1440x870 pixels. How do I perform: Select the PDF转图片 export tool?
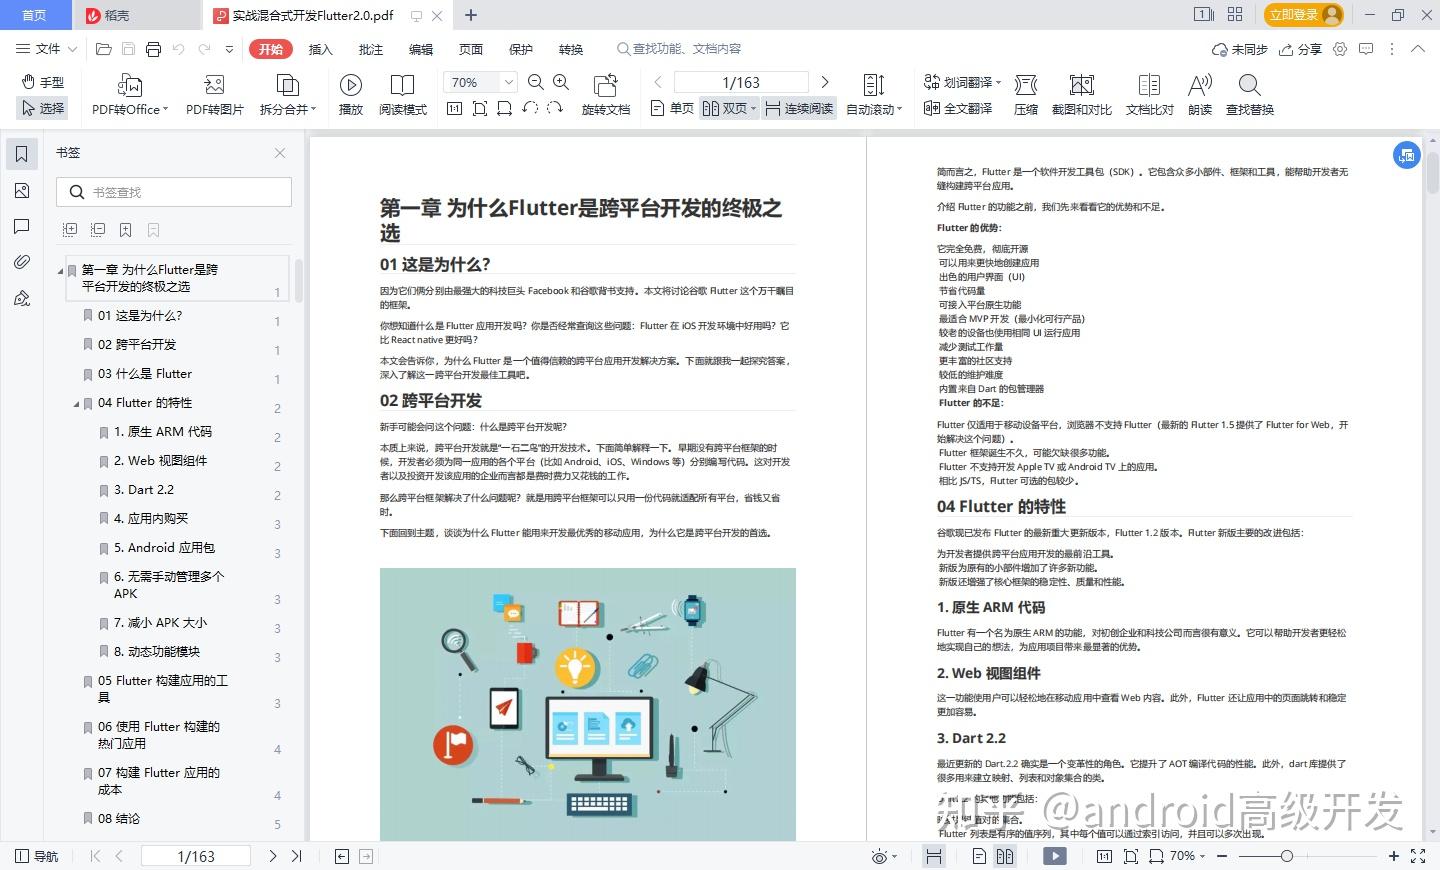coord(213,95)
